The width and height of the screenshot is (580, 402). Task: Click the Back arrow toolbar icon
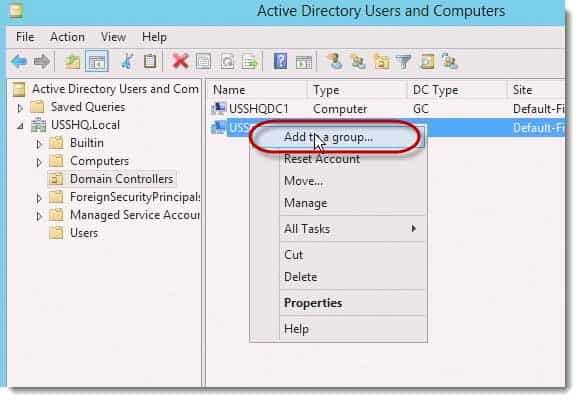pyautogui.click(x=19, y=61)
